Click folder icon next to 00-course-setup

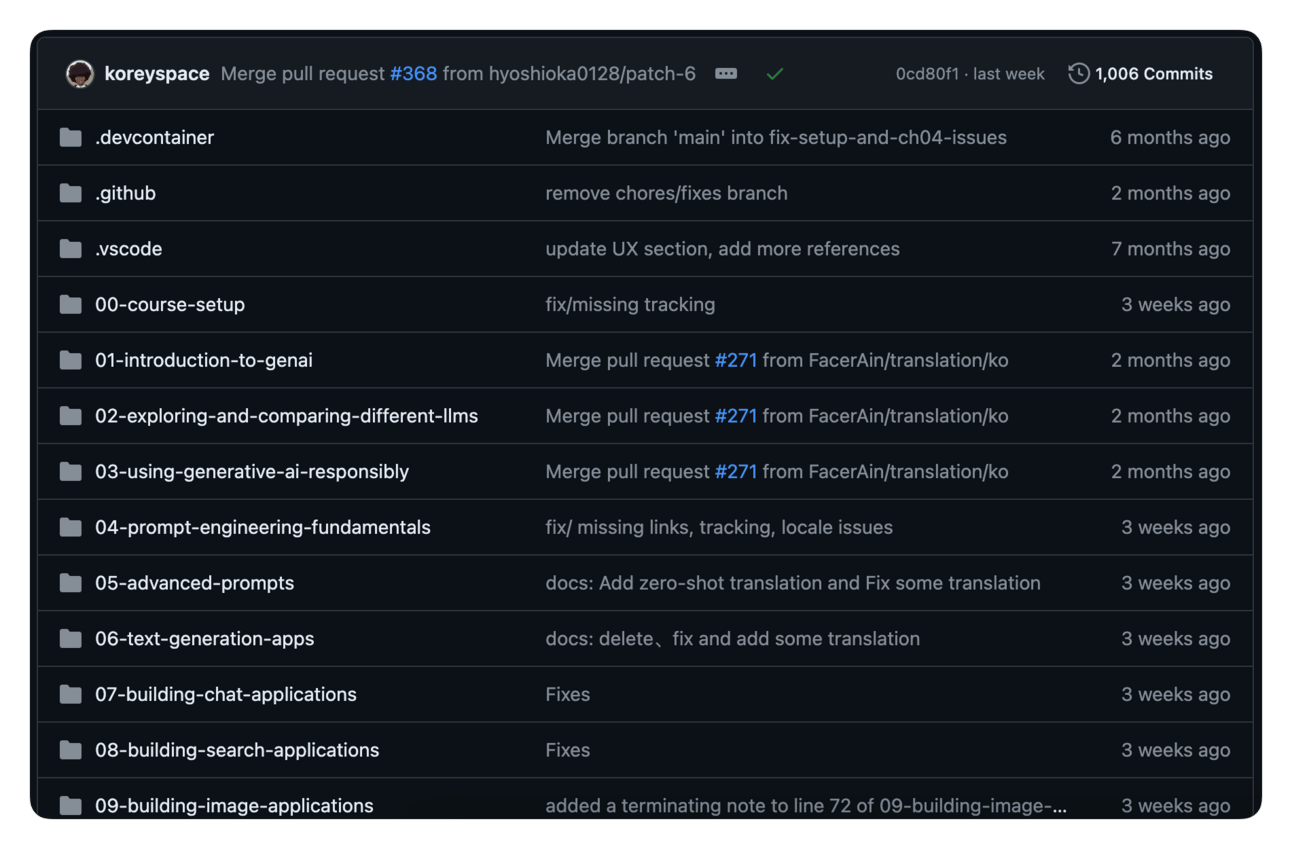click(x=70, y=305)
